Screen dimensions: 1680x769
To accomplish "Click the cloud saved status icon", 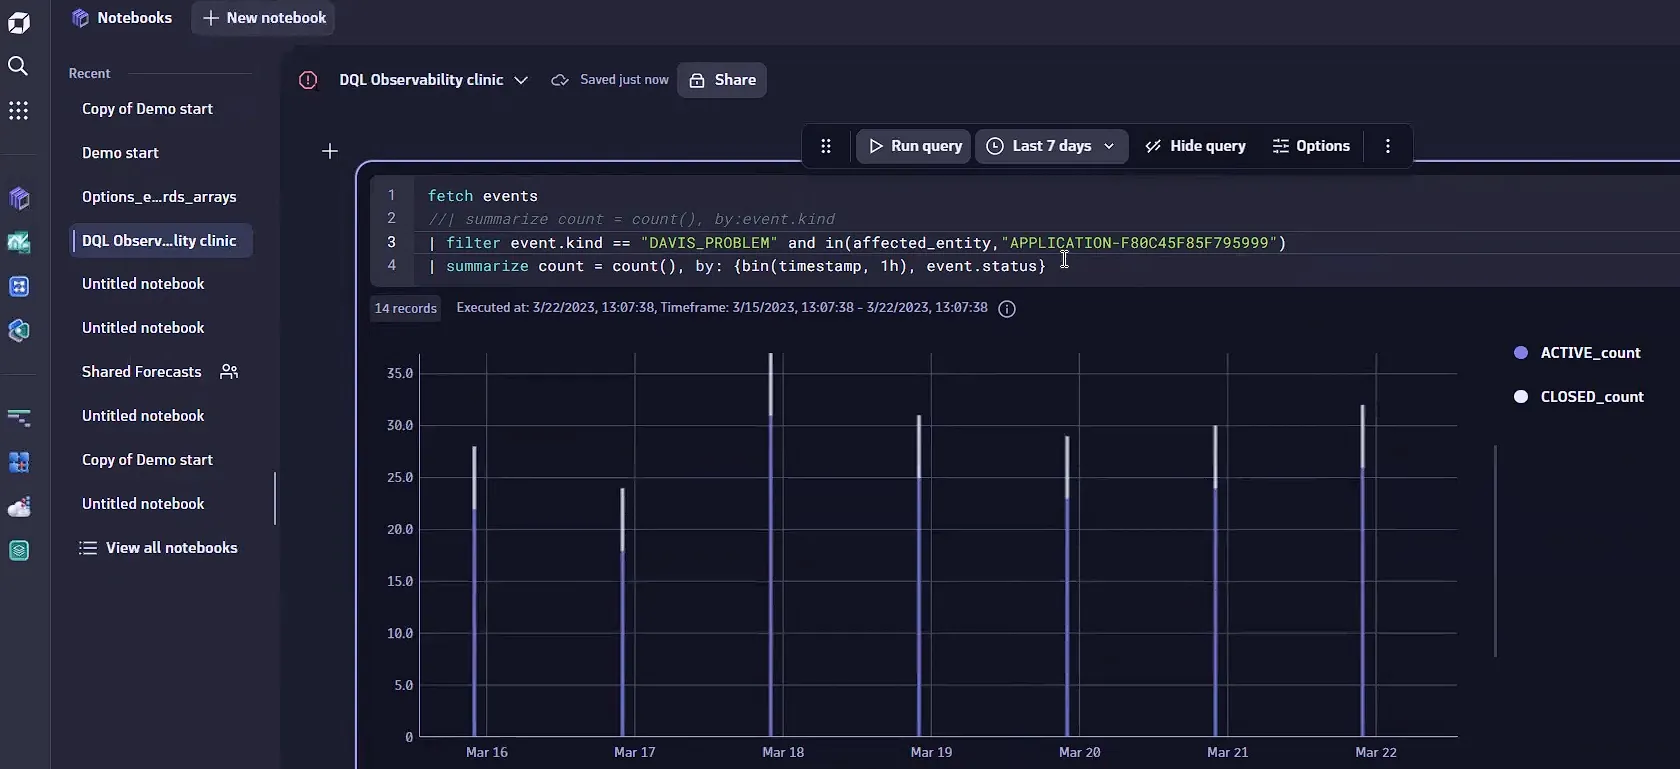I will point(560,80).
